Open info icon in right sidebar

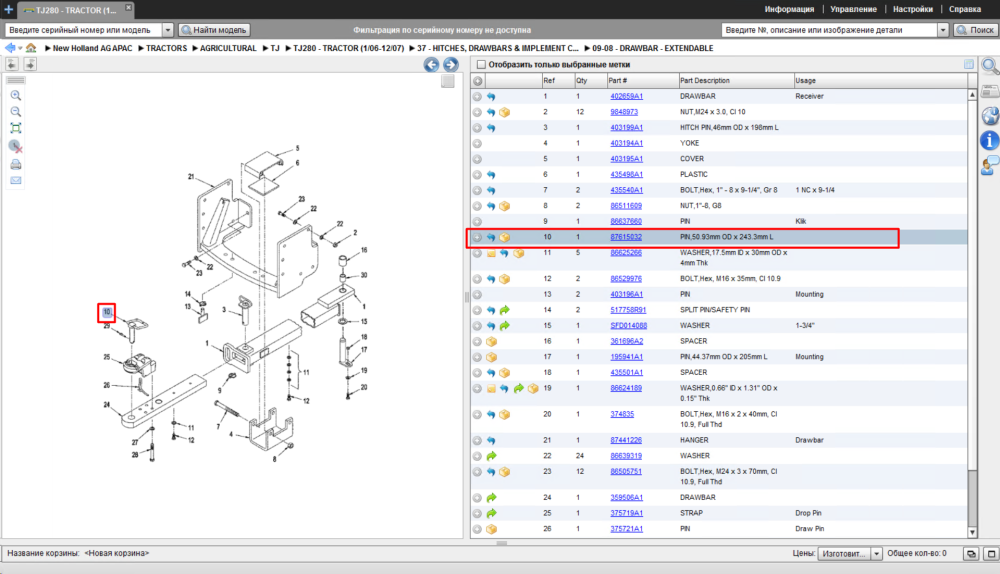tap(989, 140)
